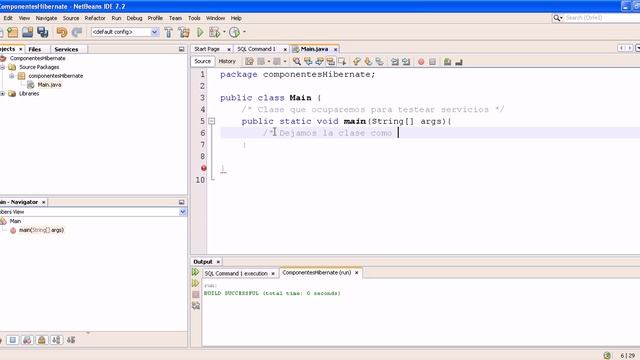Viewport: 640px width, 360px height.
Task: Minimize the Projects panel window group
Action: 181,49
